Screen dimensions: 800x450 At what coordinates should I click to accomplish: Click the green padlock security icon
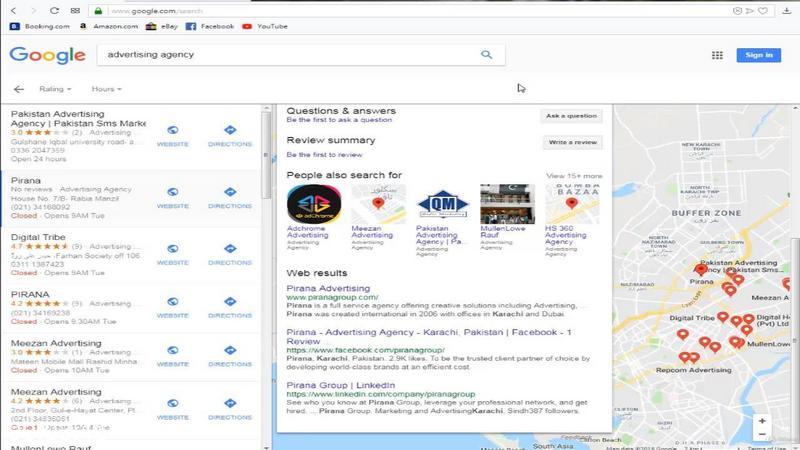(x=98, y=11)
